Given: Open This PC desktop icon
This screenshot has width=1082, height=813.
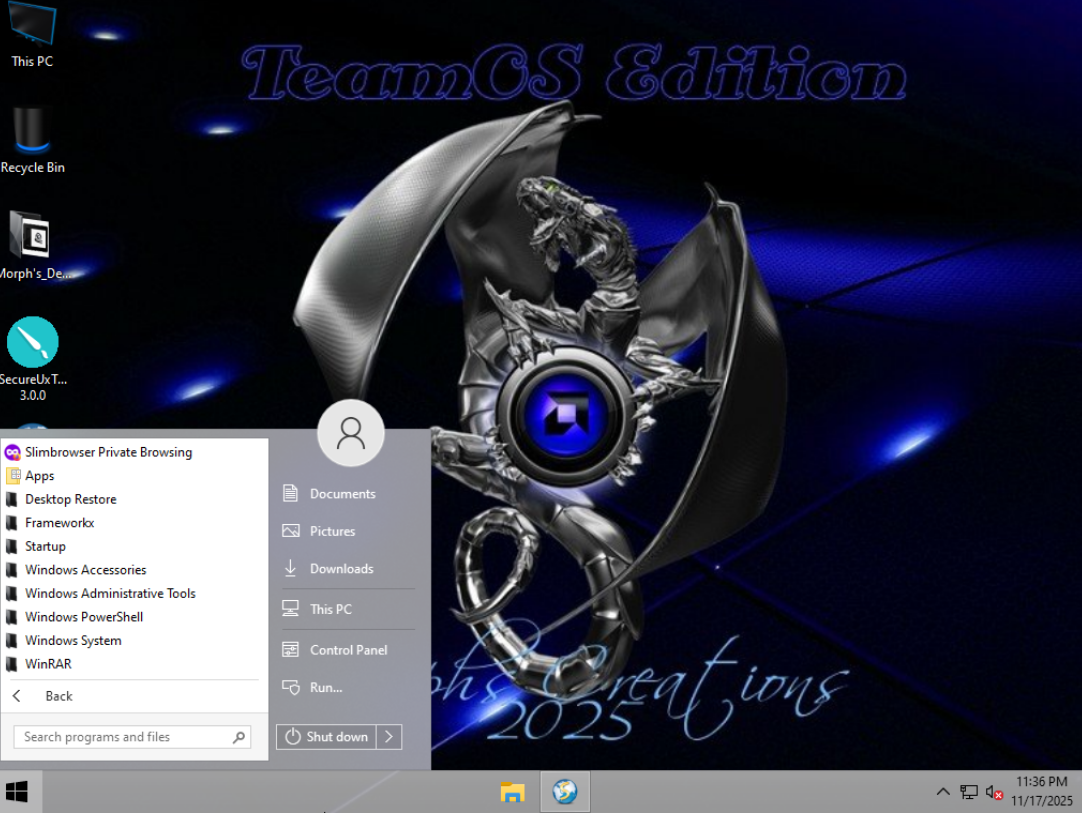Looking at the screenshot, I should 32,35.
